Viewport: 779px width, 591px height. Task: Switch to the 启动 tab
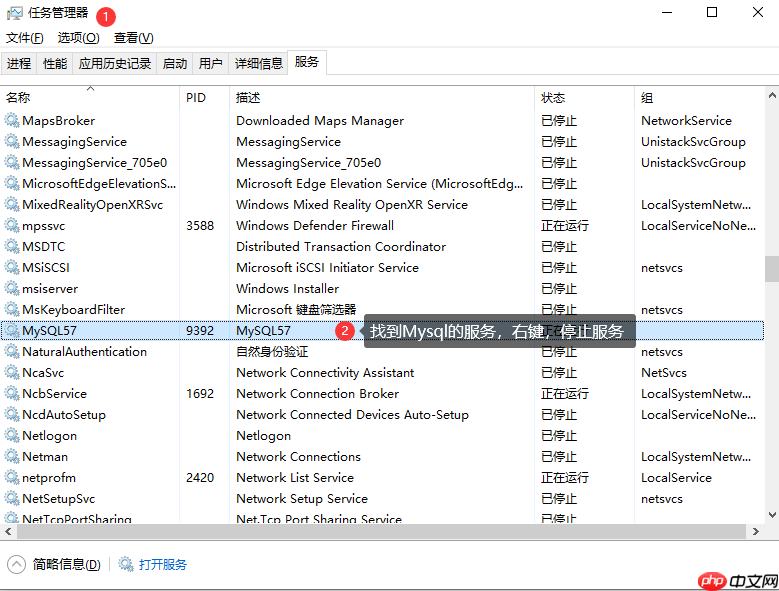pos(175,64)
